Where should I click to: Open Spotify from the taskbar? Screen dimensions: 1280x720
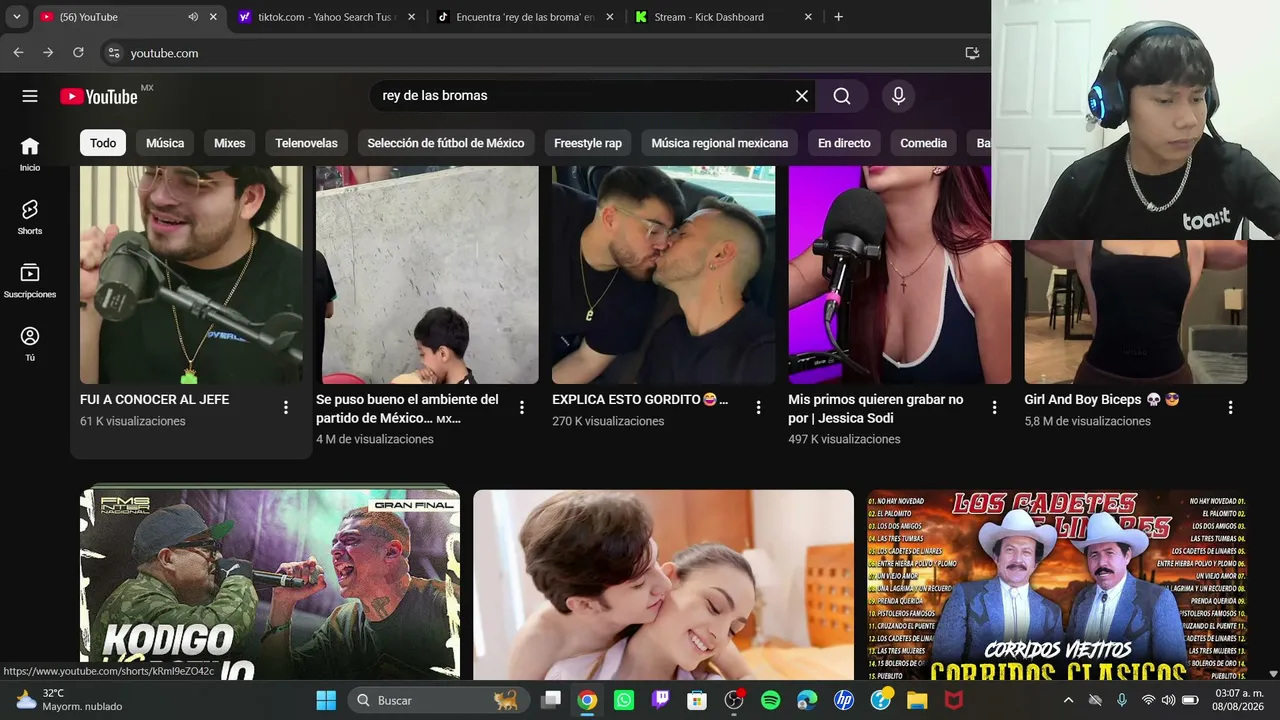point(770,700)
